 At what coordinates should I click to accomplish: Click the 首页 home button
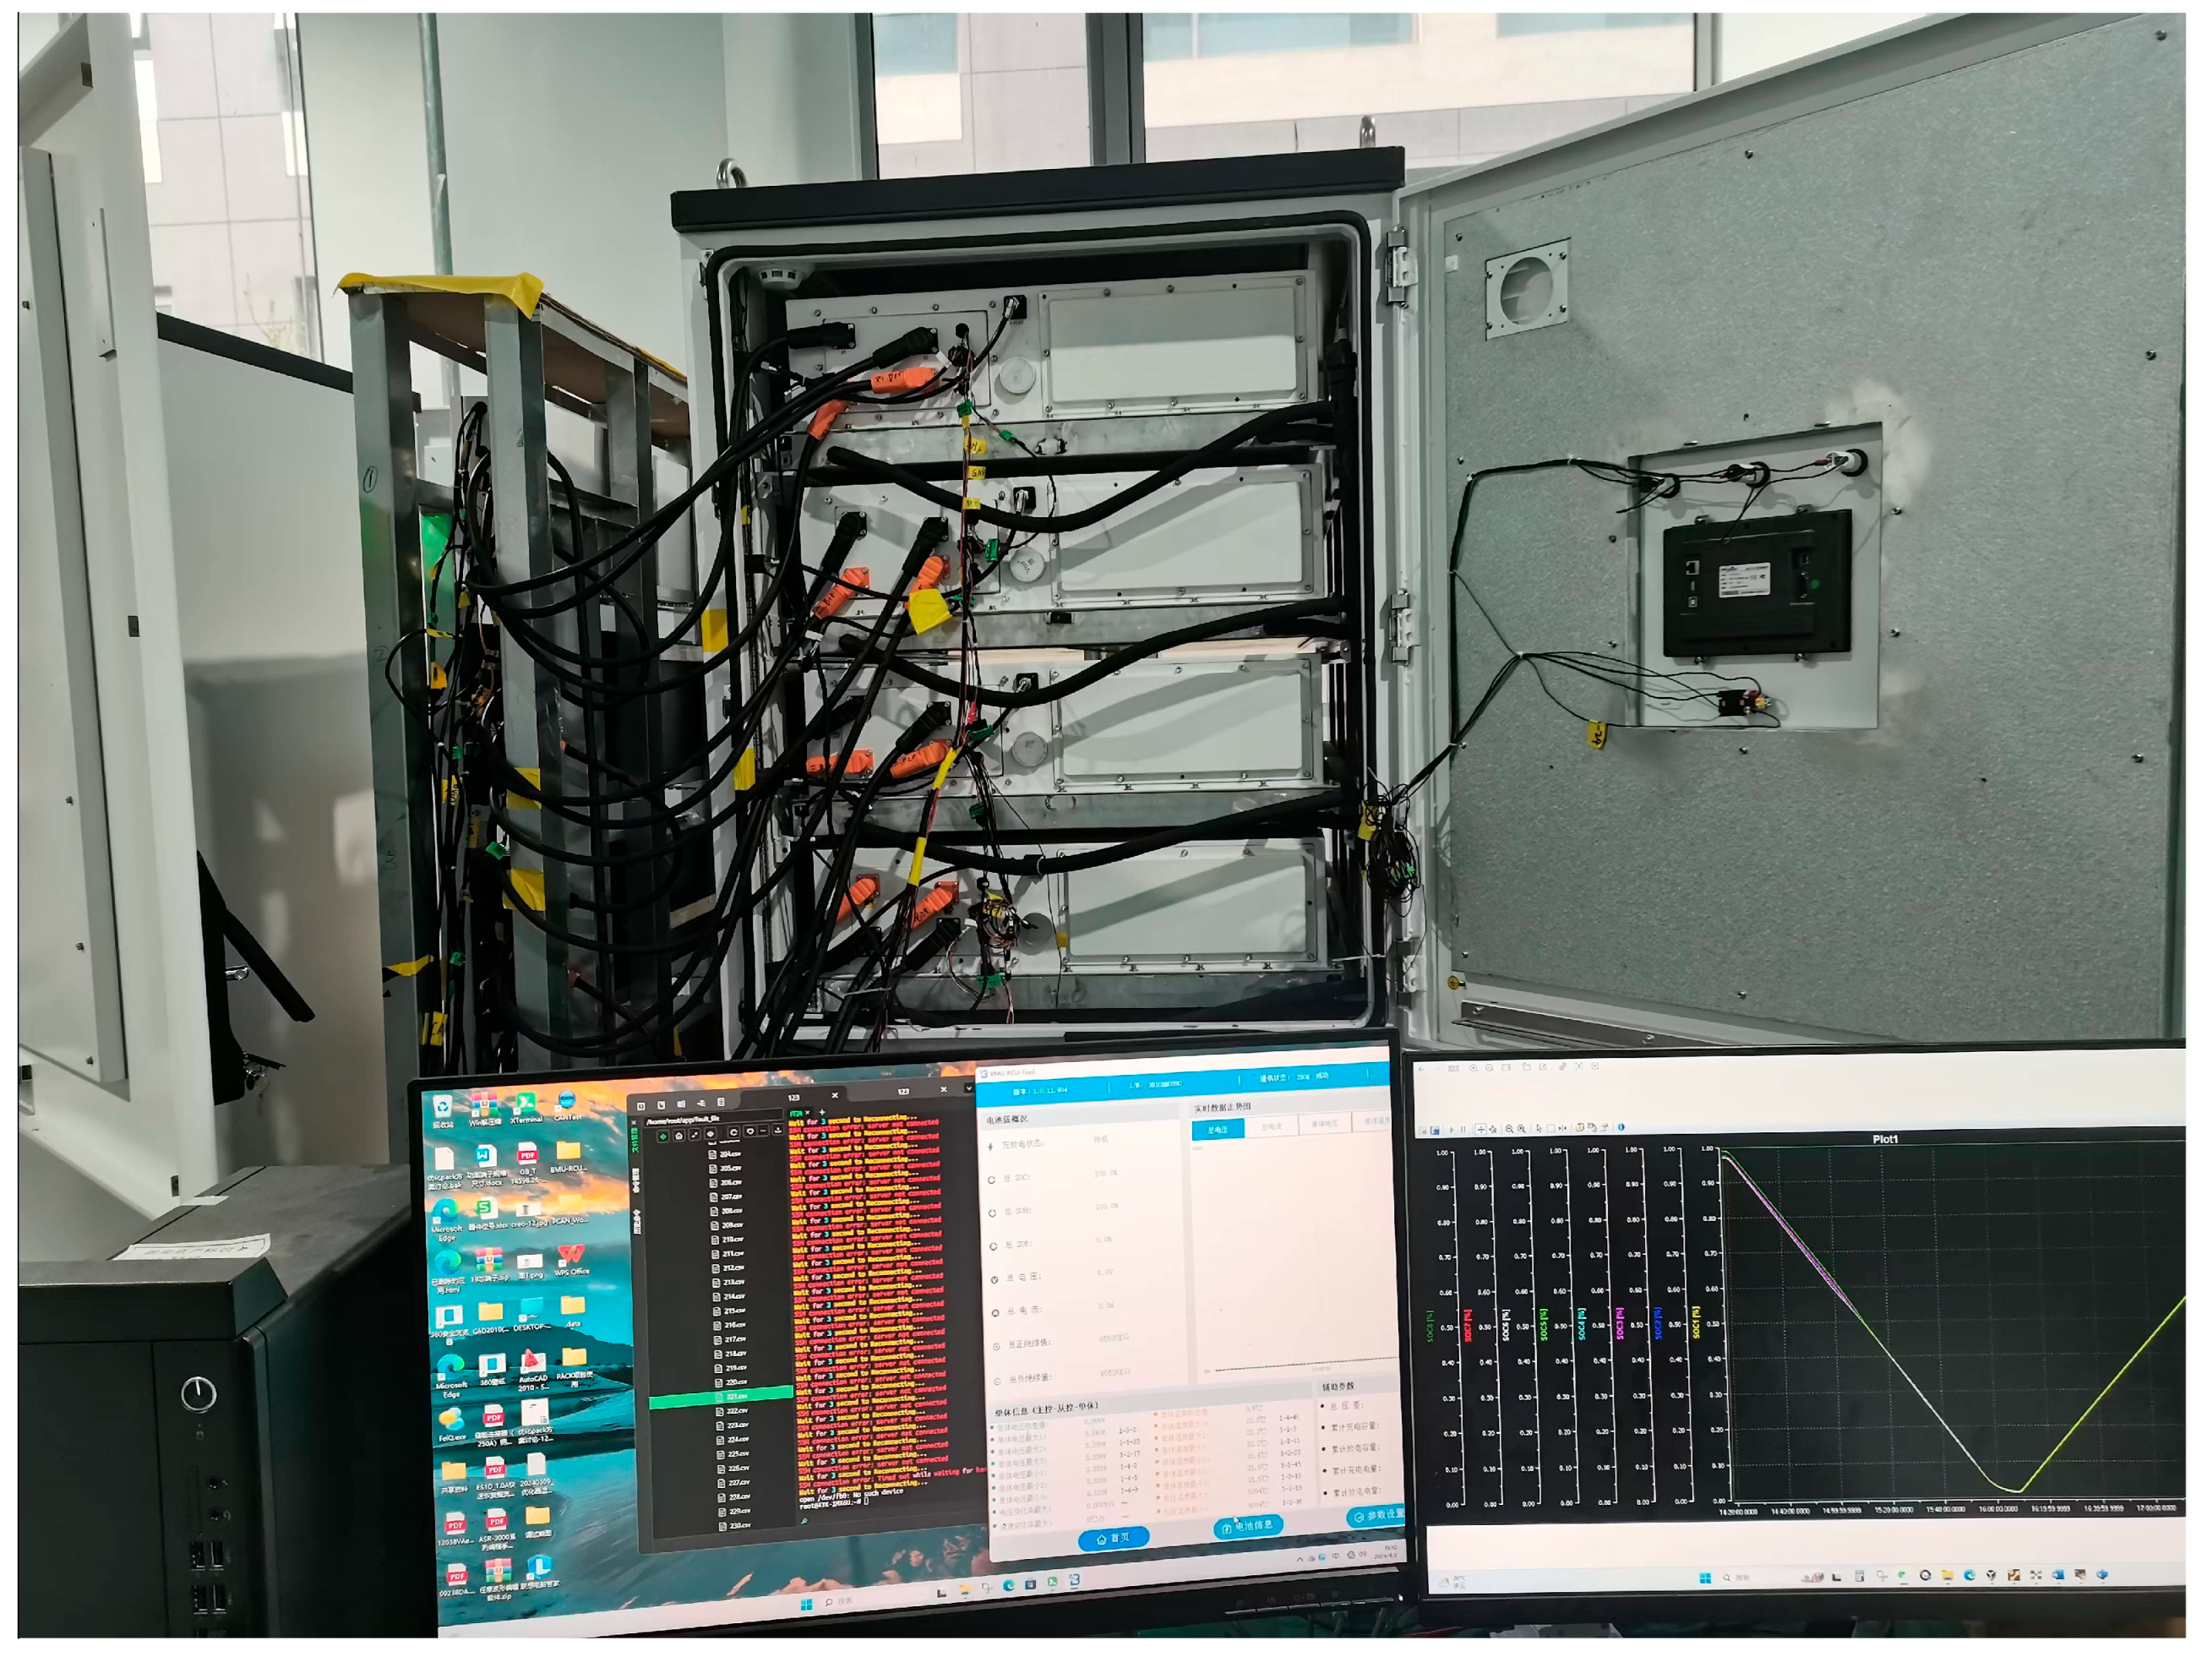[1113, 1539]
